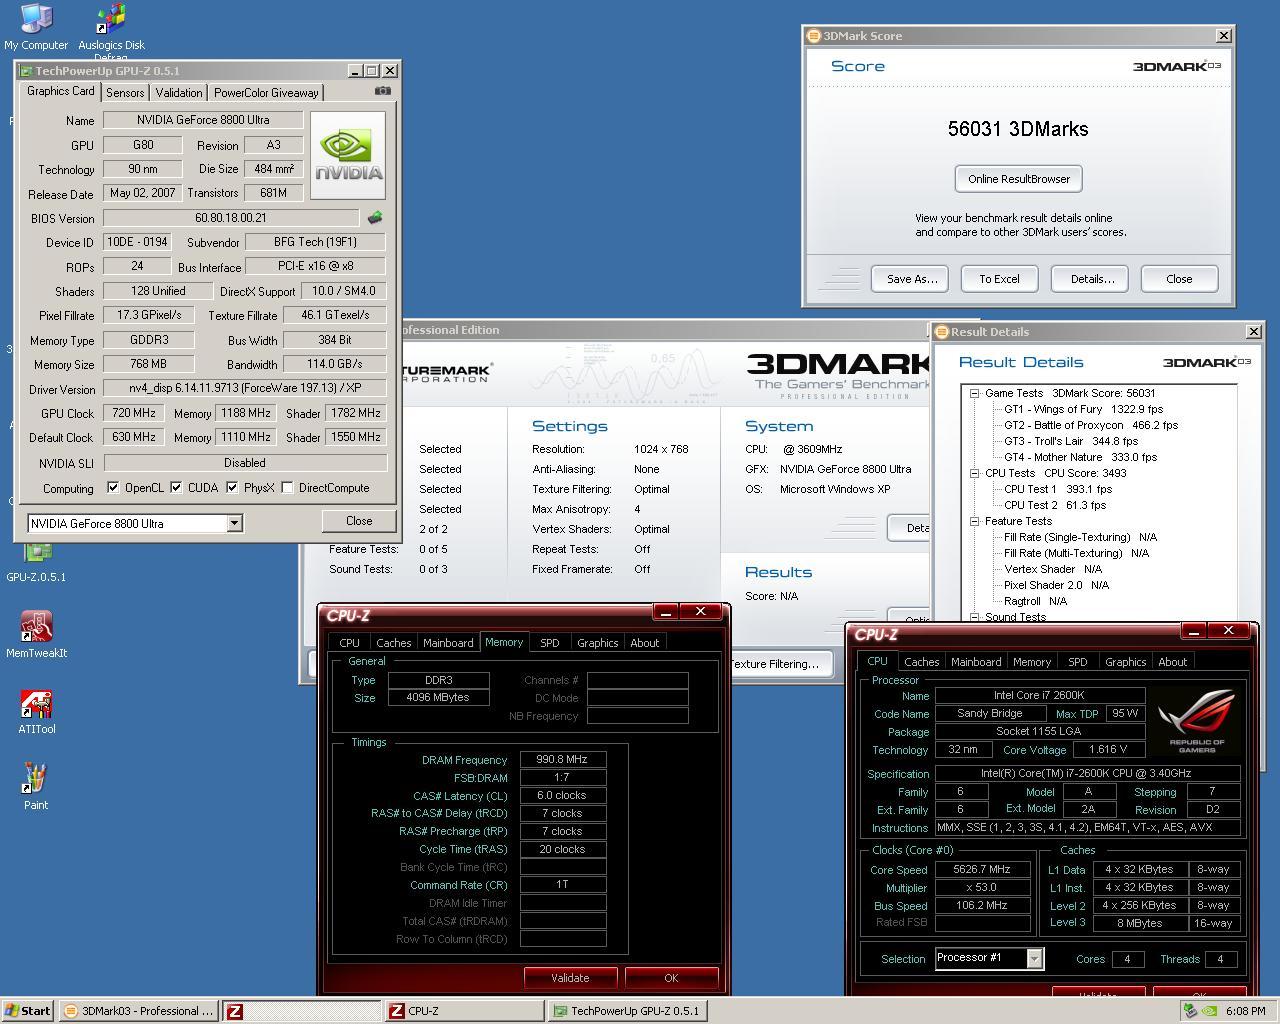
Task: Open Mainboard tab in CPU-Z memory window
Action: [x=448, y=643]
